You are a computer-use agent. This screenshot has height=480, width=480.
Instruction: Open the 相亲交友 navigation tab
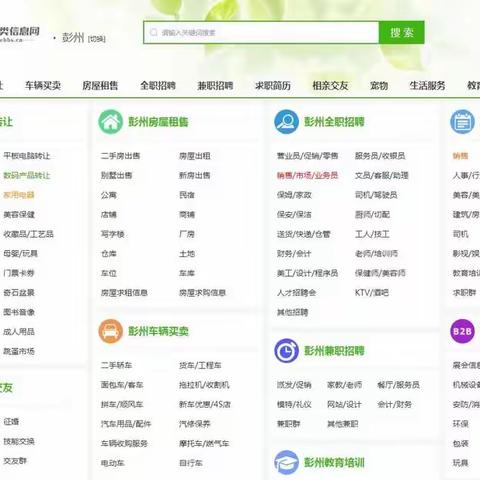[x=330, y=86]
